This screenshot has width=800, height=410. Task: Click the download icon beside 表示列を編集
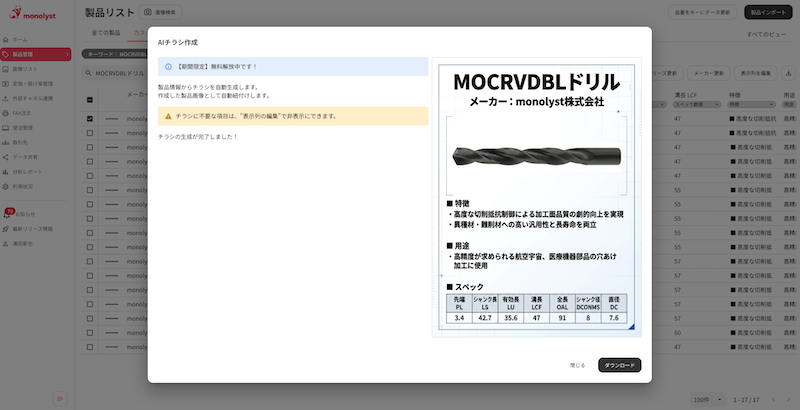tap(789, 73)
